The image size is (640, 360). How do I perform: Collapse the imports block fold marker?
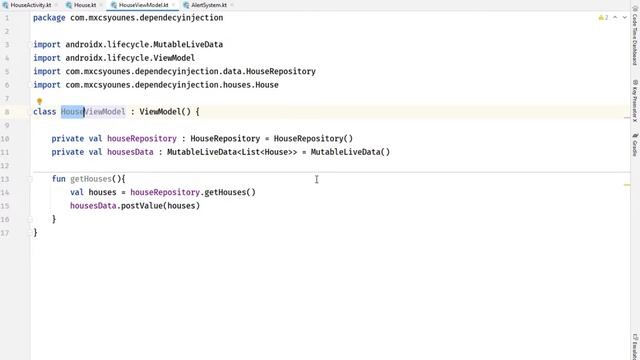coord(30,44)
